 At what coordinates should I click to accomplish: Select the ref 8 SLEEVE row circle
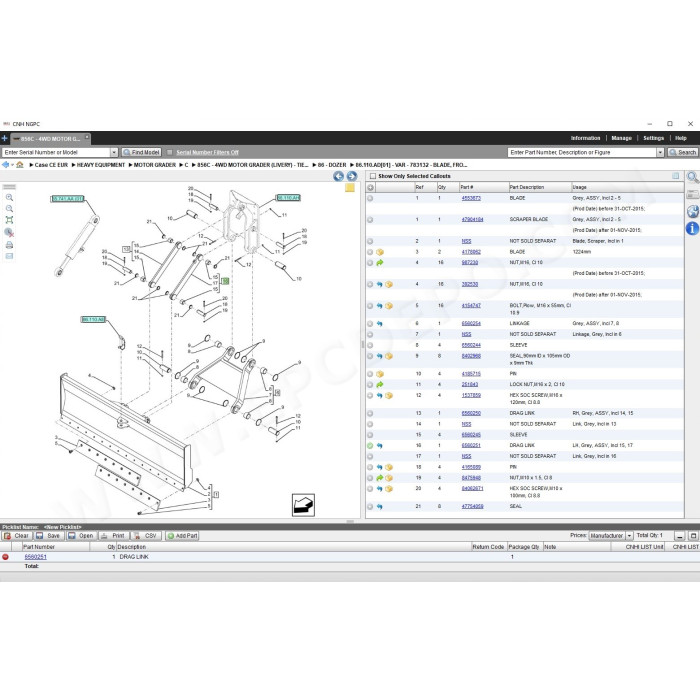pyautogui.click(x=370, y=345)
